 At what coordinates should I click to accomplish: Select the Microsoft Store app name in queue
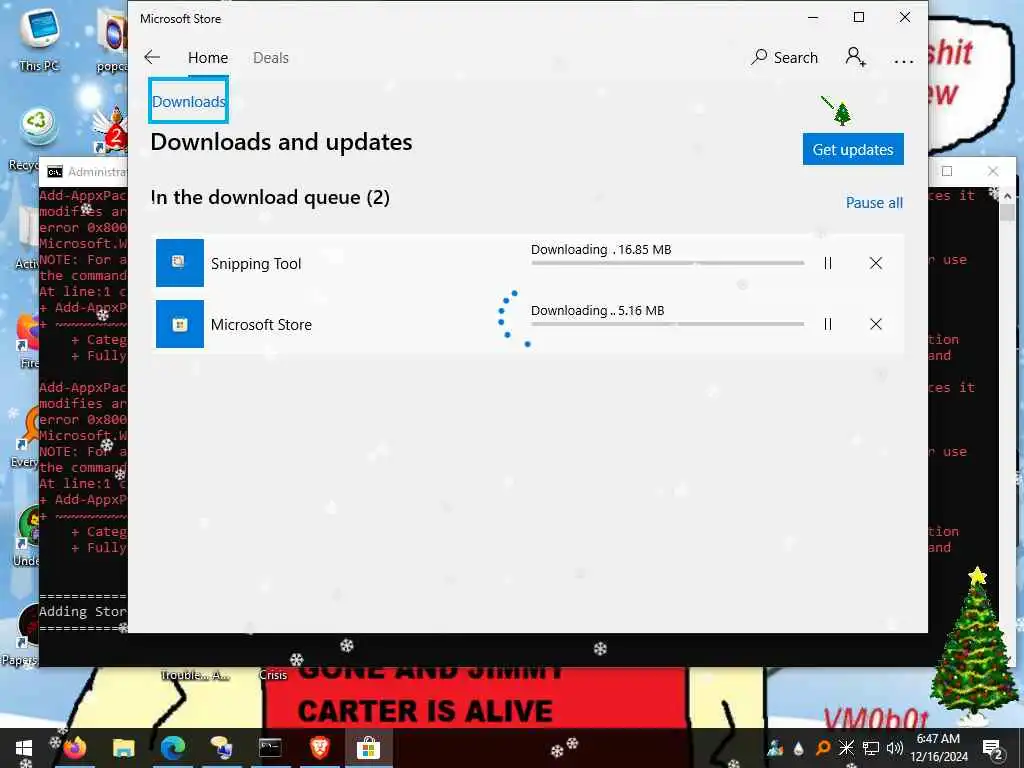pos(261,325)
